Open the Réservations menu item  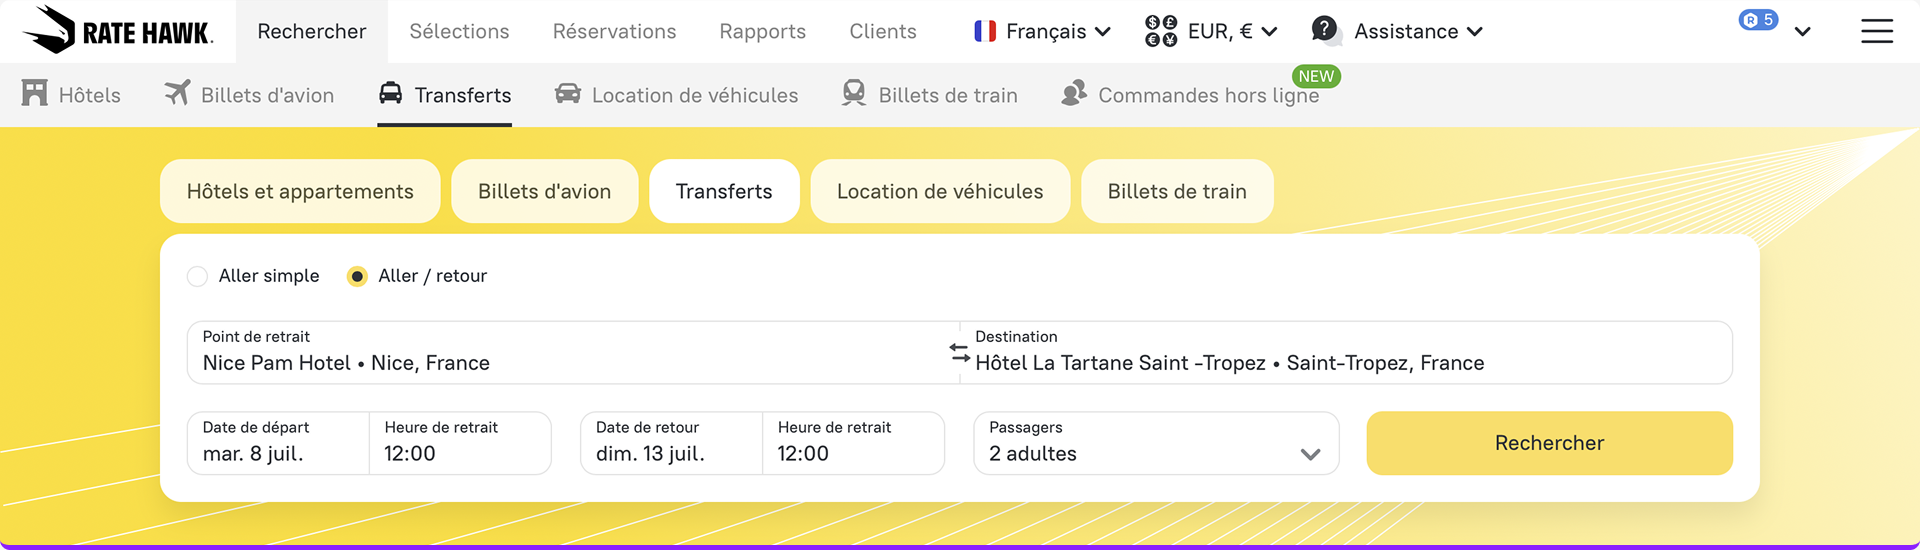(x=614, y=31)
